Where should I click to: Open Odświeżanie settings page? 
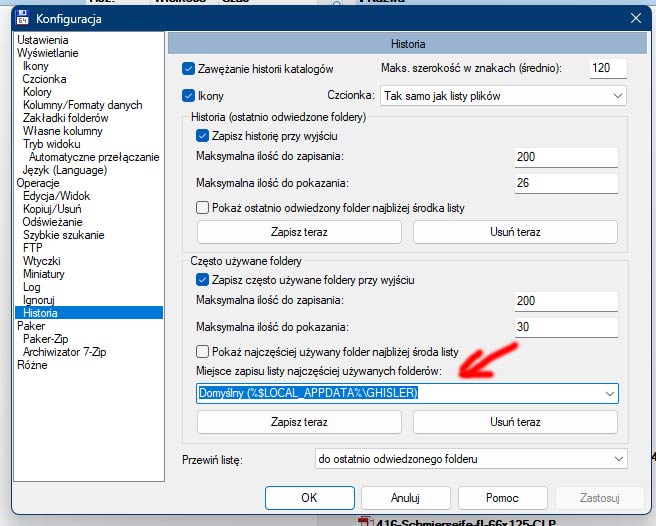tap(53, 222)
